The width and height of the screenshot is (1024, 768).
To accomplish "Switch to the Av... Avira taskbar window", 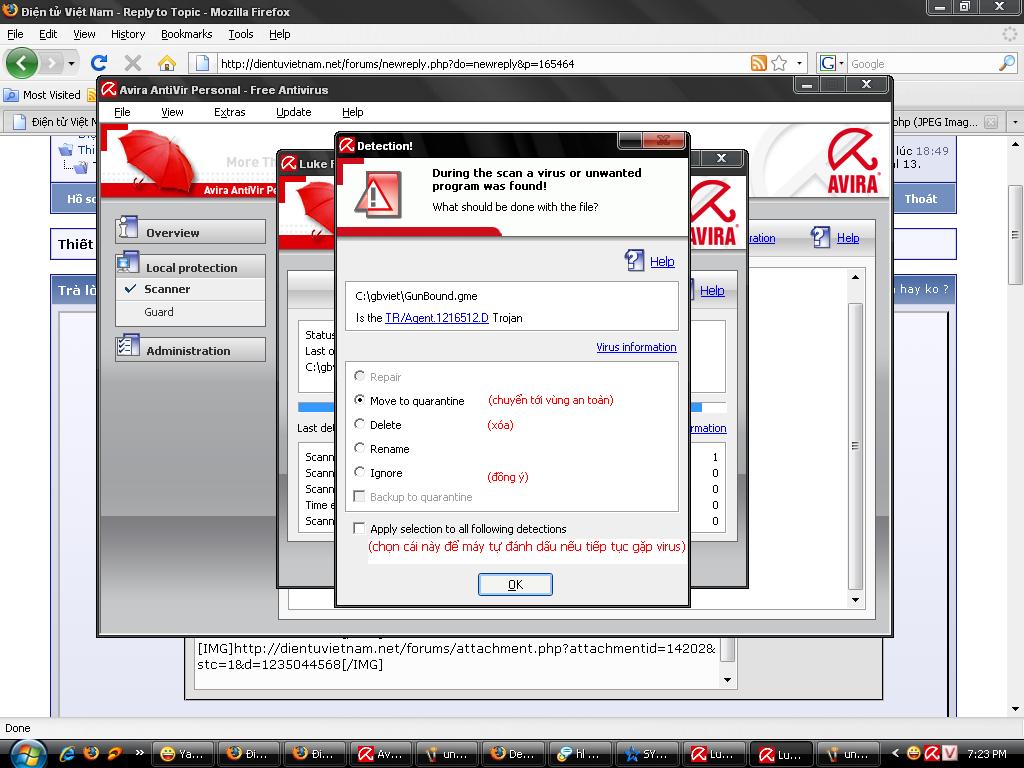I will tap(381, 754).
